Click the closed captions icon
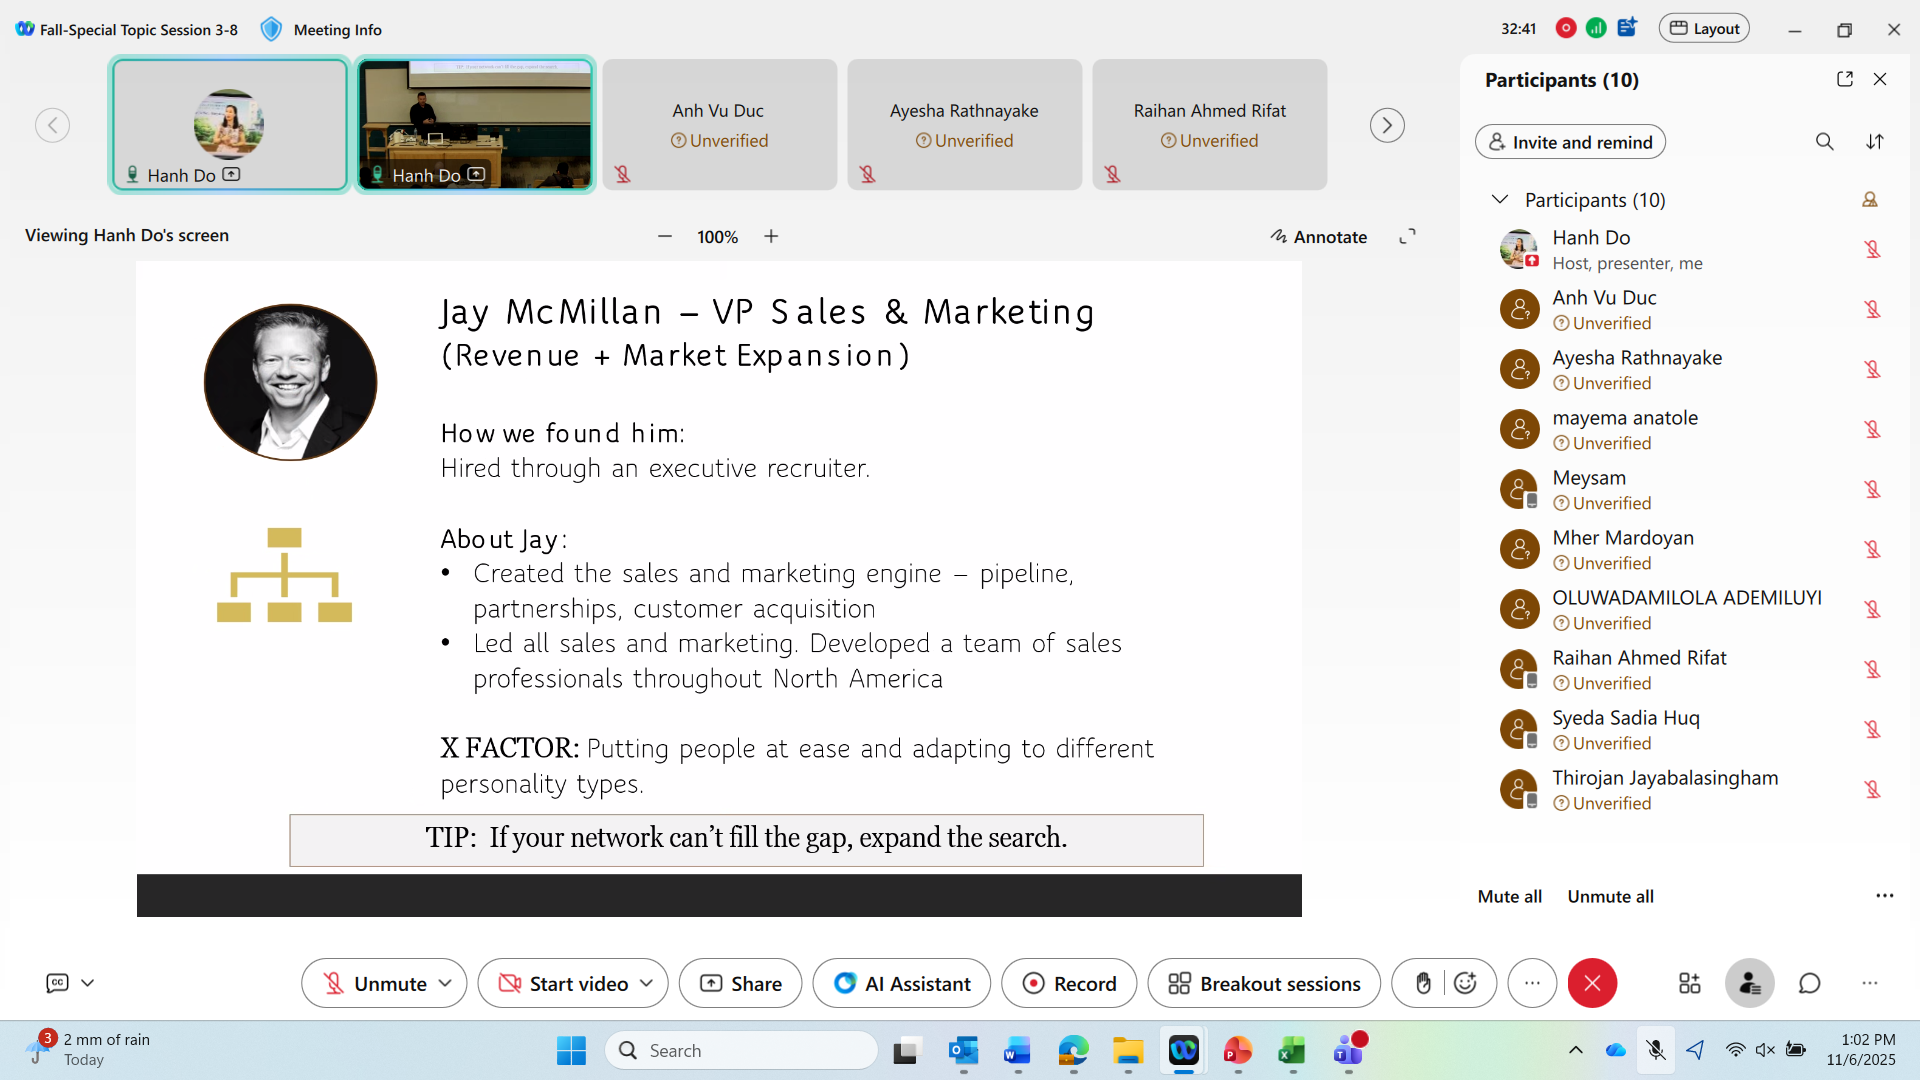 58,983
